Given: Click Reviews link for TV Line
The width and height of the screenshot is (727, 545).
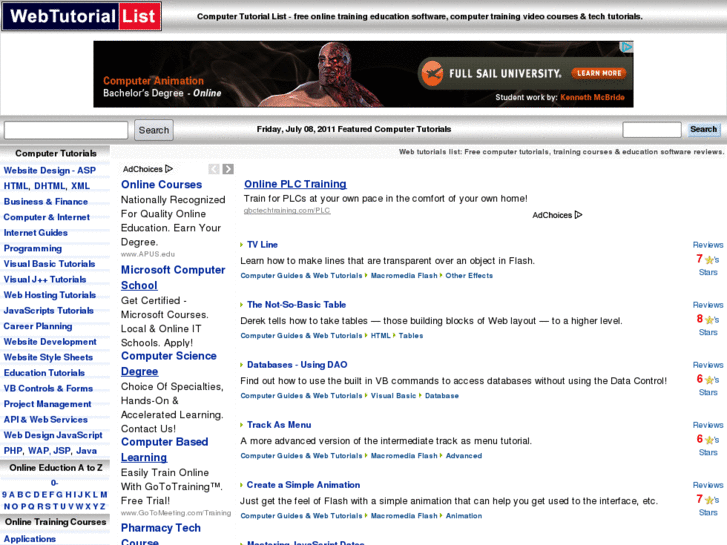Looking at the screenshot, I should click(x=708, y=245).
